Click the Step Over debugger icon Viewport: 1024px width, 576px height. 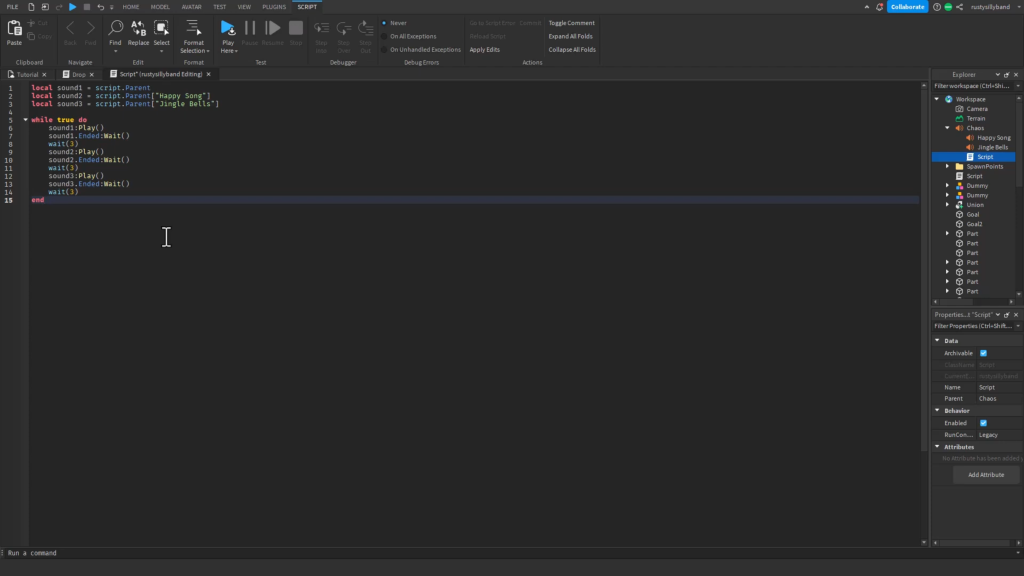click(x=344, y=28)
